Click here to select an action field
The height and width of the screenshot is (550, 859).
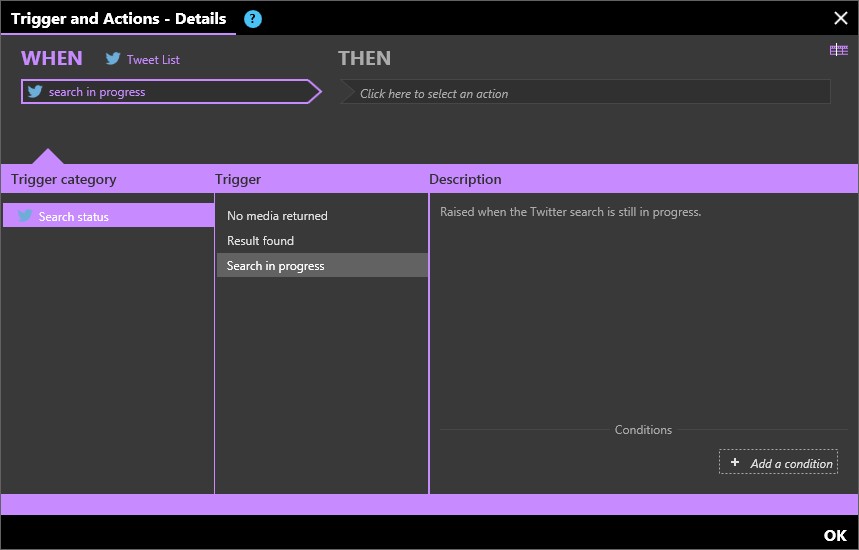(x=585, y=91)
